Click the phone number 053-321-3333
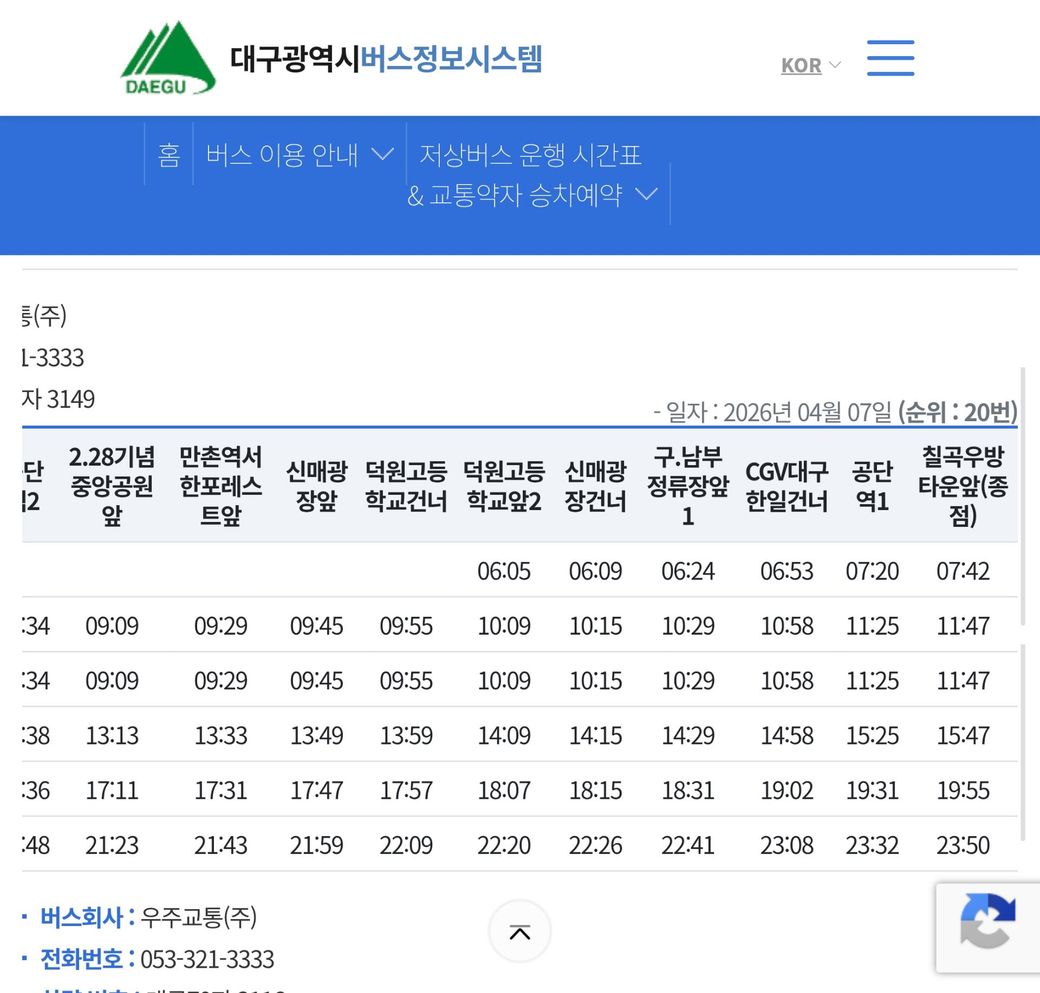The image size is (1040, 993). (x=207, y=960)
